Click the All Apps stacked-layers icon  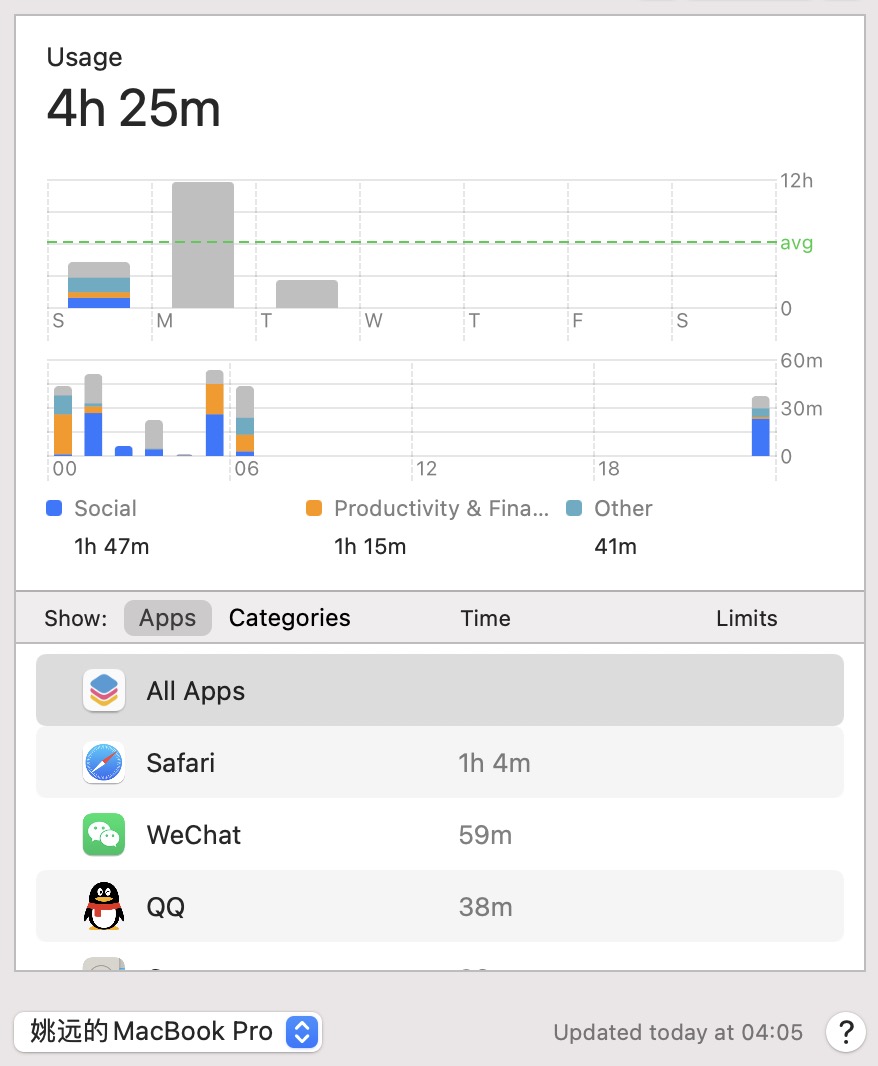point(104,691)
